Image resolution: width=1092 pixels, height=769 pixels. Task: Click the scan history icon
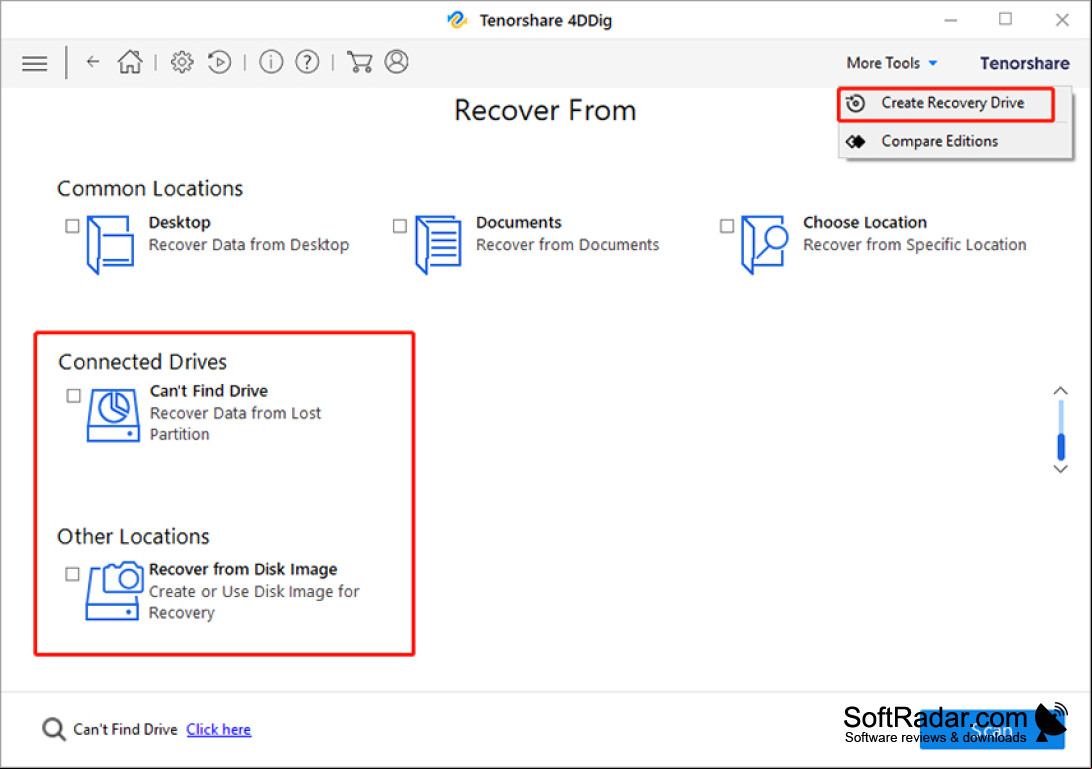(219, 62)
